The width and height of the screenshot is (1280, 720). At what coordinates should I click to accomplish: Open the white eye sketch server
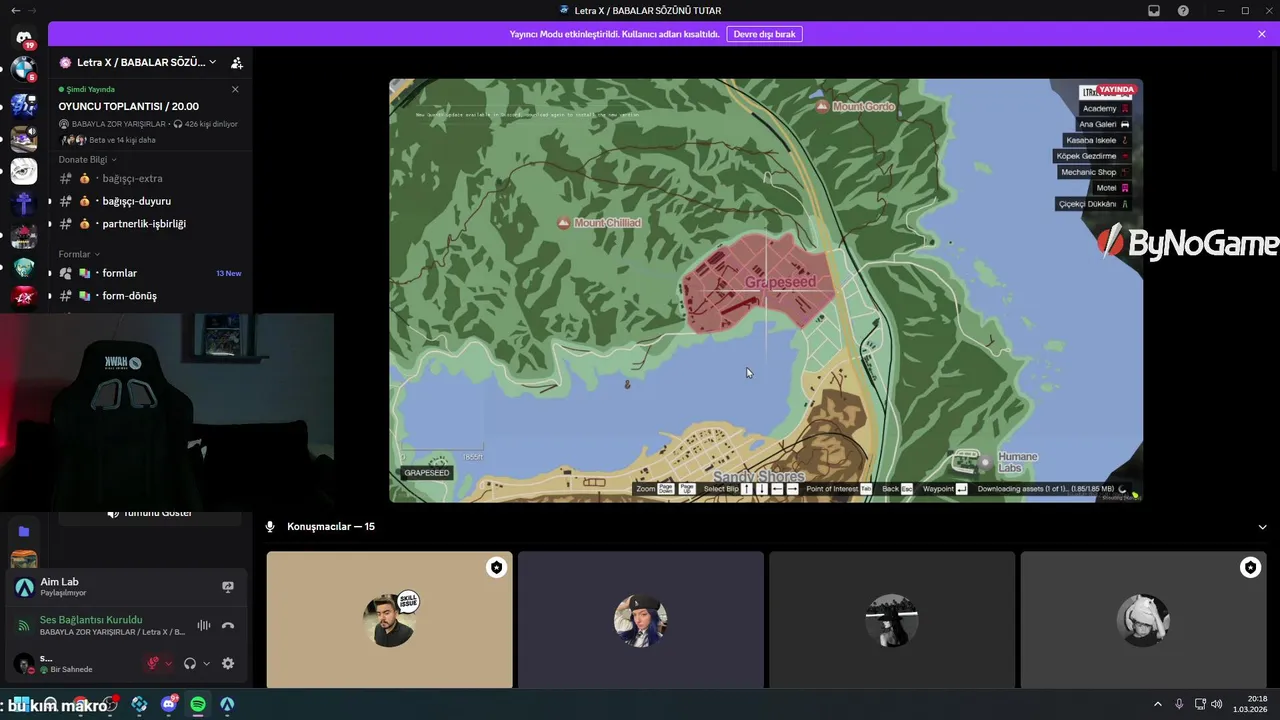tap(24, 172)
